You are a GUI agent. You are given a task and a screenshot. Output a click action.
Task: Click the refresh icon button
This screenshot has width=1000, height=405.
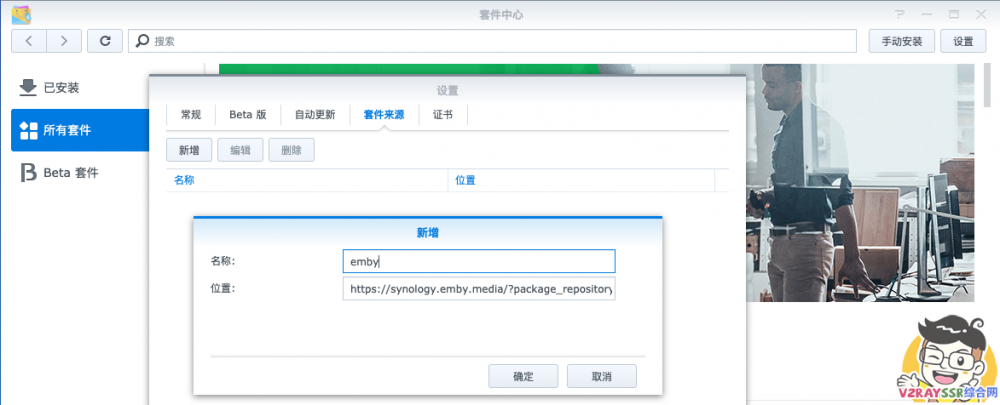[x=105, y=41]
